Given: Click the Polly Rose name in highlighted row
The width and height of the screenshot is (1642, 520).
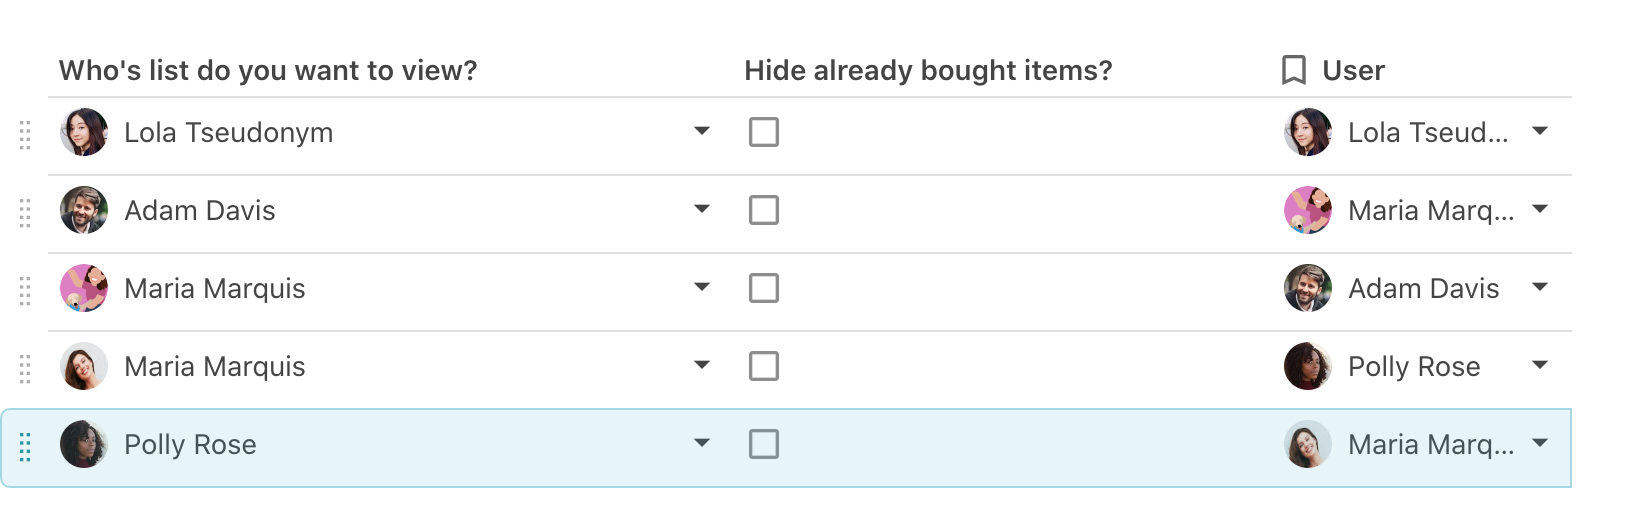Looking at the screenshot, I should [190, 444].
